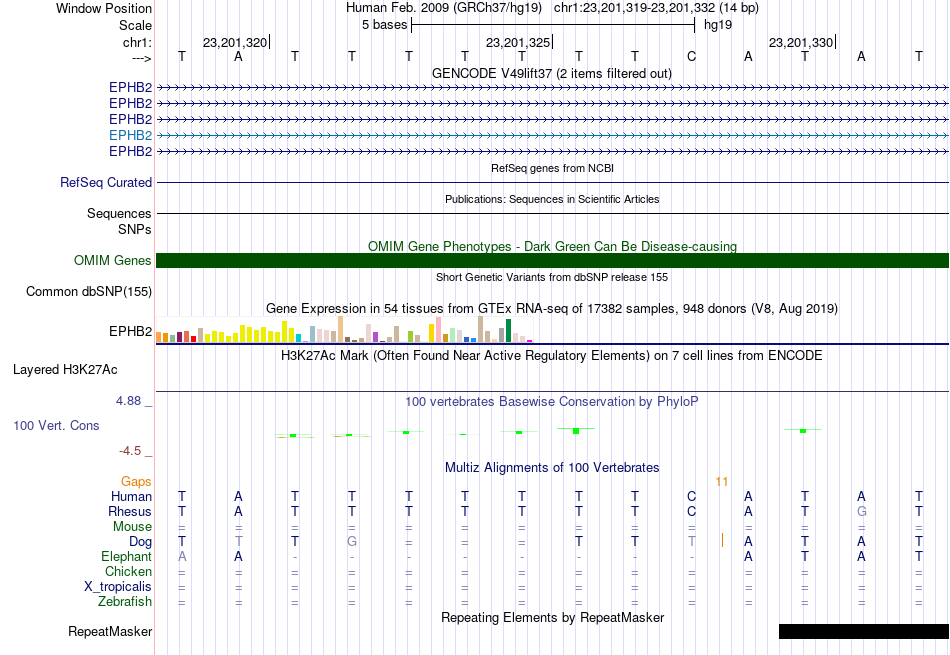The image size is (950, 655).
Task: Click the 5 bases scale bar
Action: (x=553, y=25)
